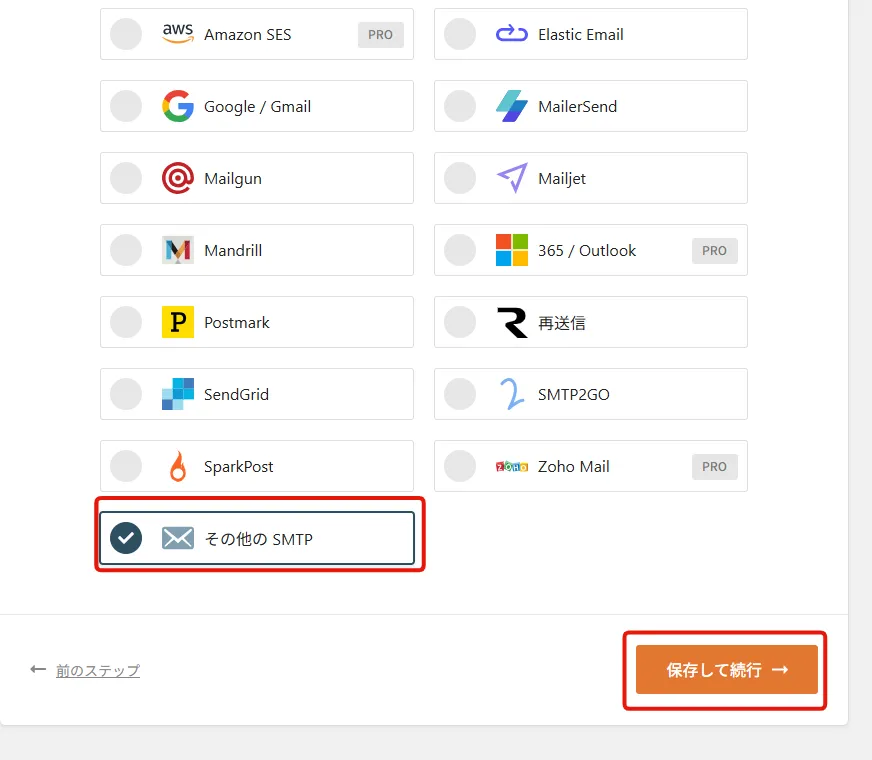This screenshot has height=760, width=872.
Task: Click the PRO badge on Amazon SES
Action: 380,34
